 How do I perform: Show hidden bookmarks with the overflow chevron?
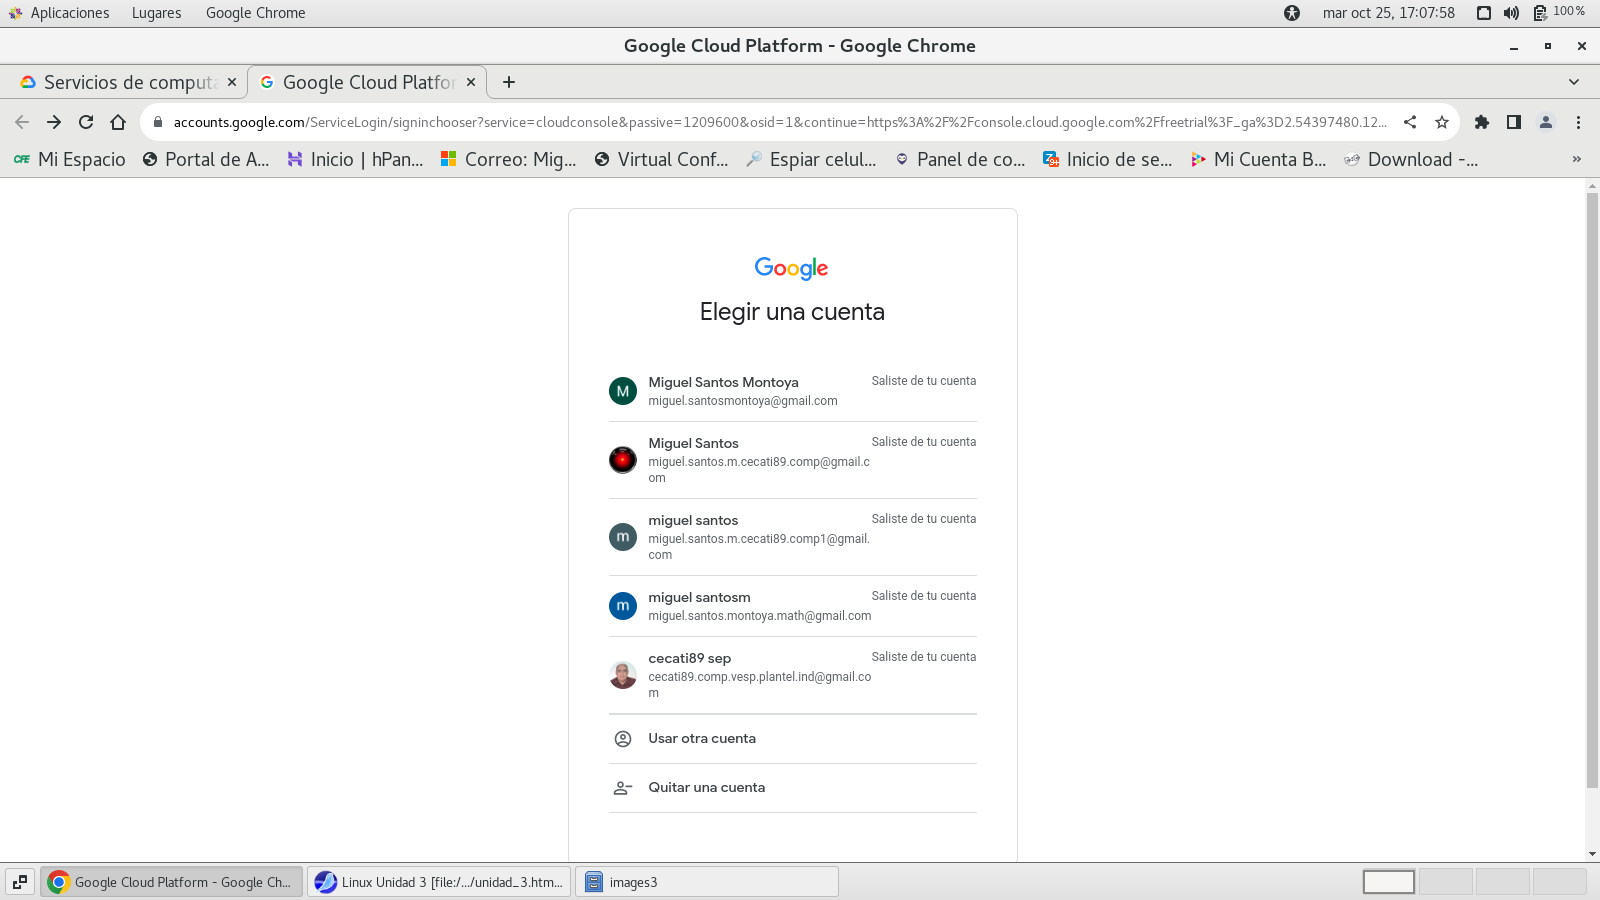pyautogui.click(x=1577, y=159)
